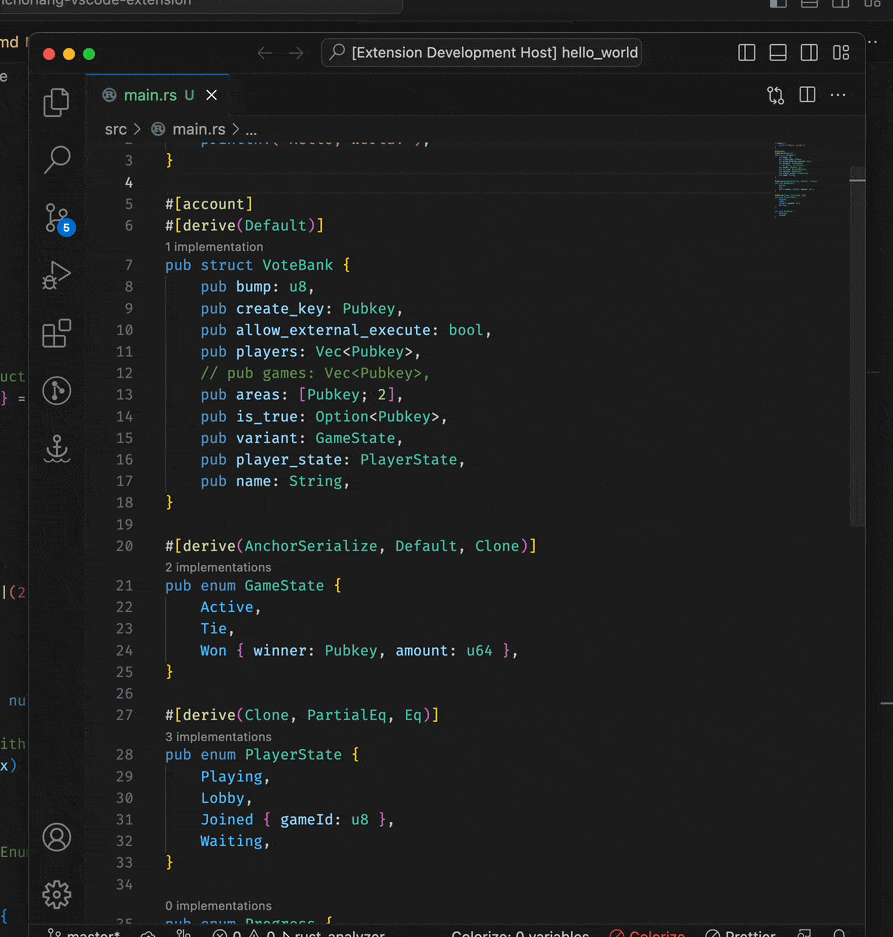Click 'u64' type on line 24
Viewport: 893px width, 937px height.
479,650
